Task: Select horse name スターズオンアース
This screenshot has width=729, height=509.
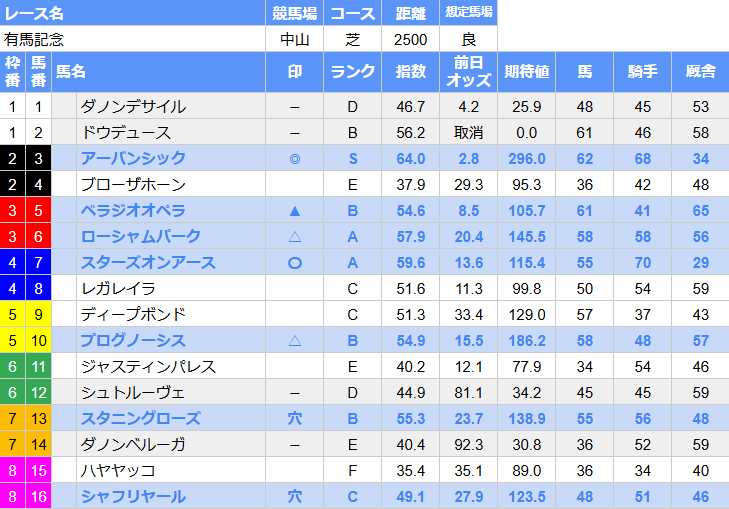Action: click(148, 263)
